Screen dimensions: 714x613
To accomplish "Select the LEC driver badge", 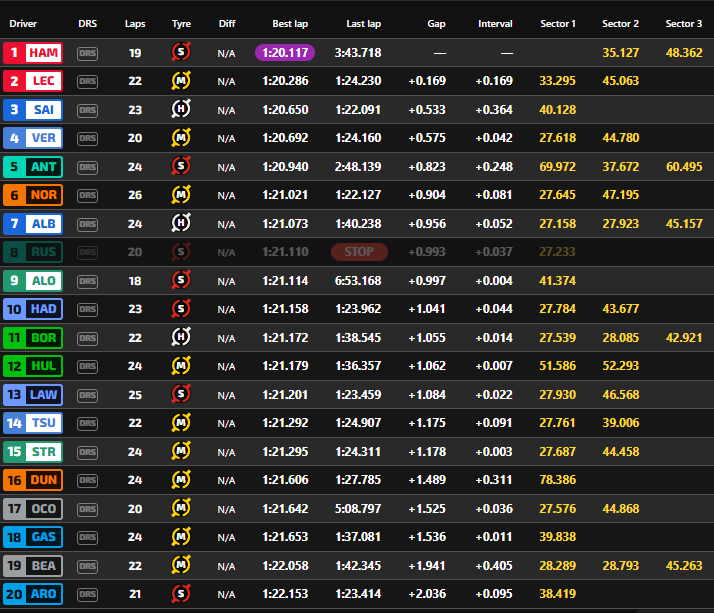I will pyautogui.click(x=34, y=81).
